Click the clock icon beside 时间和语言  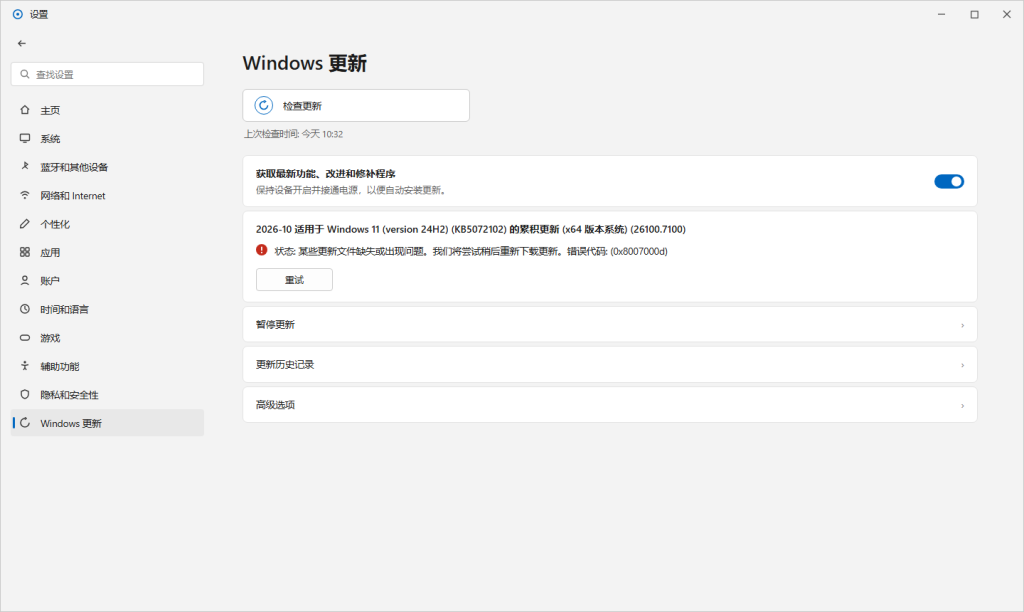(25, 309)
